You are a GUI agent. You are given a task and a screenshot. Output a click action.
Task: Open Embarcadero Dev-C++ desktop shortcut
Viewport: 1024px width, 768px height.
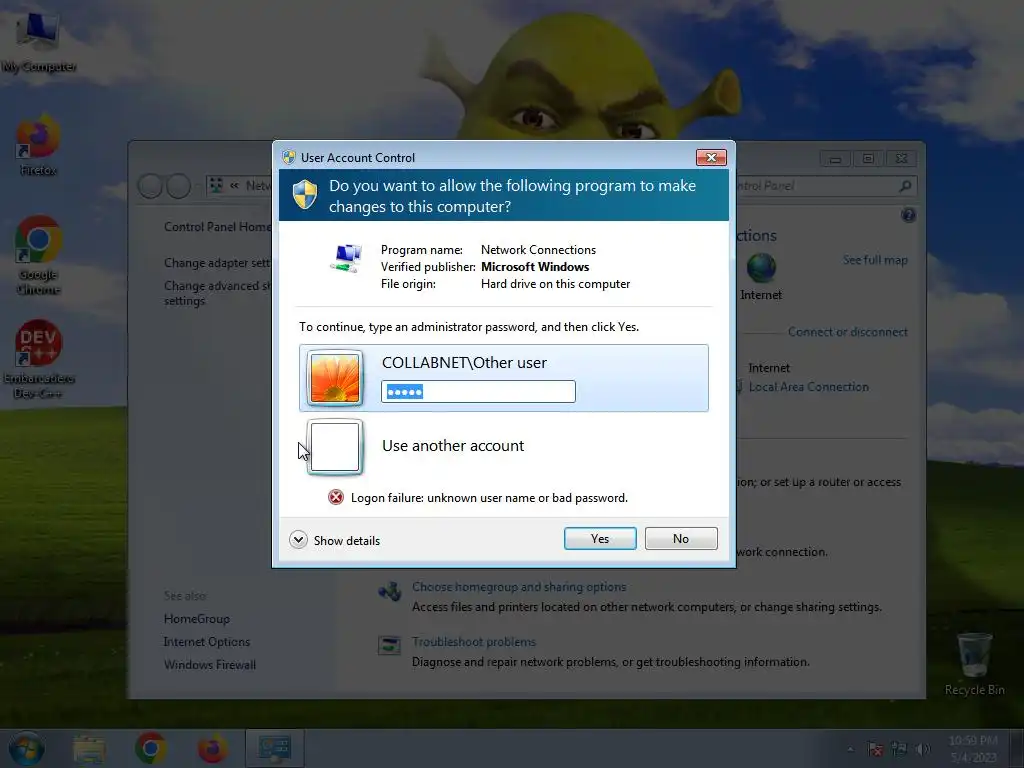point(39,359)
